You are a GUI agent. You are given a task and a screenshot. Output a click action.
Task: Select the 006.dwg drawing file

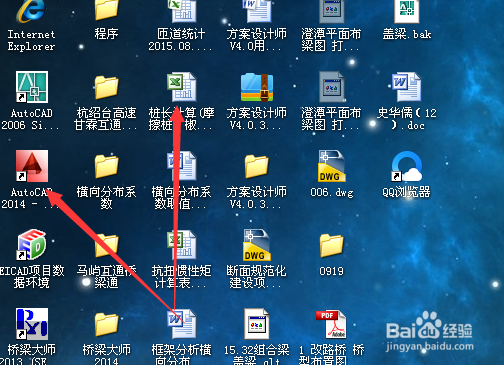[332, 166]
